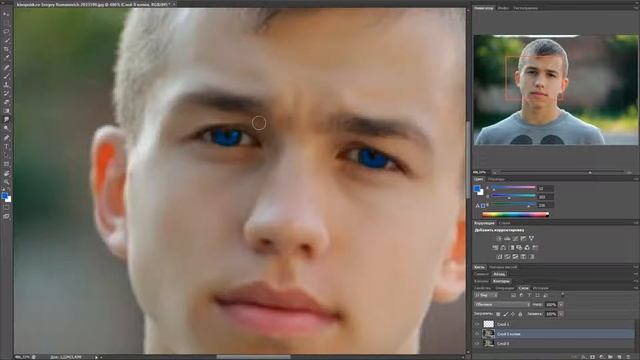Screen dimensions: 640x360
Task: Click the Navigator preview thumbnail
Action: point(556,90)
